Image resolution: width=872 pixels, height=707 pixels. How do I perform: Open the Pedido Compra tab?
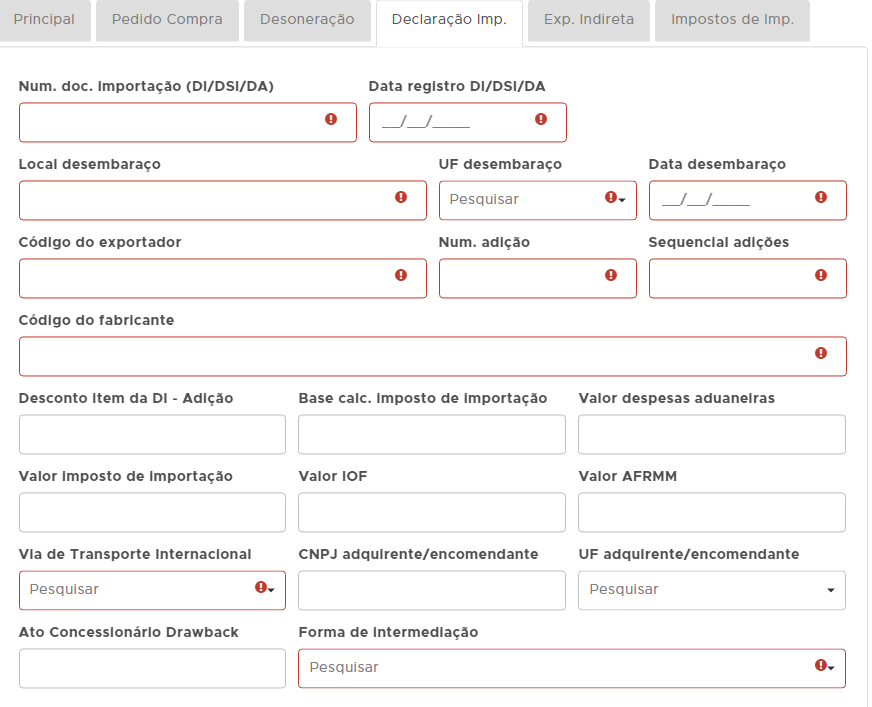[167, 20]
